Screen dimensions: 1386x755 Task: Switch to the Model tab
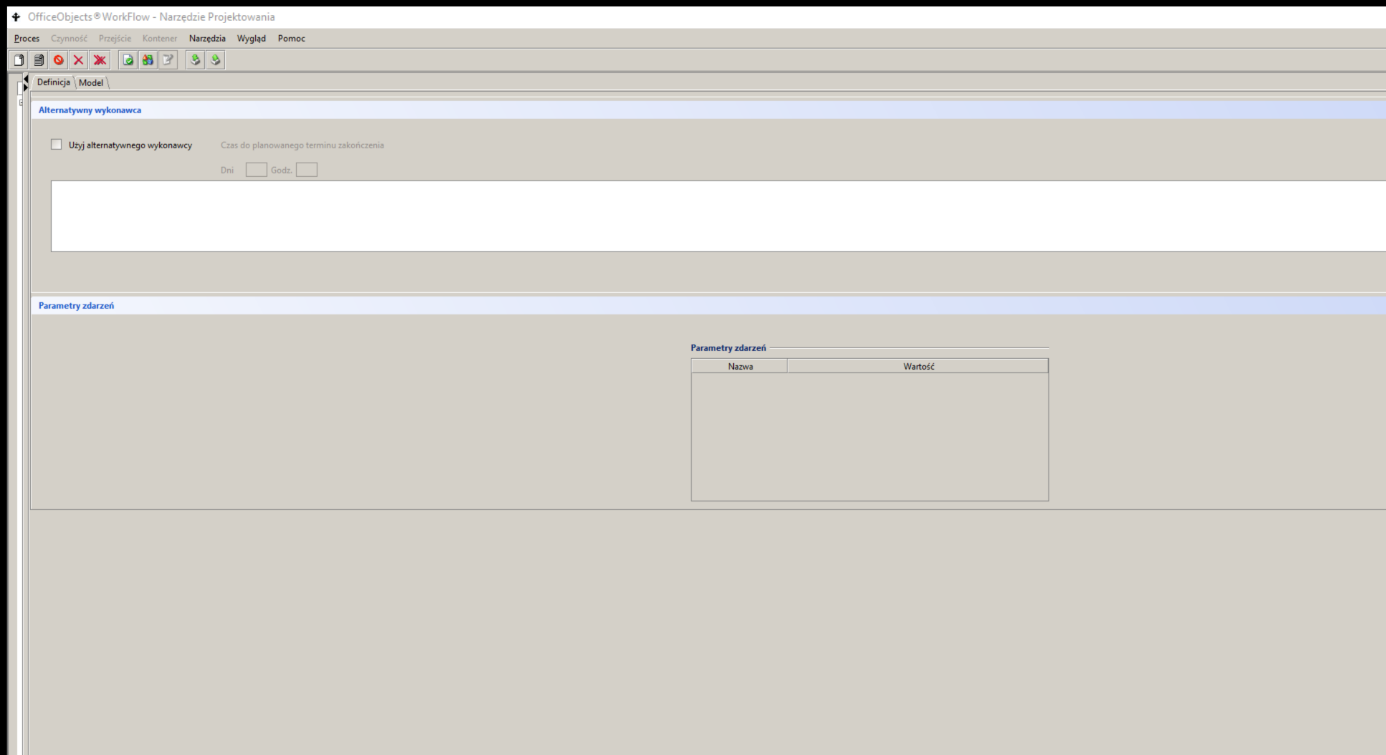pos(91,82)
